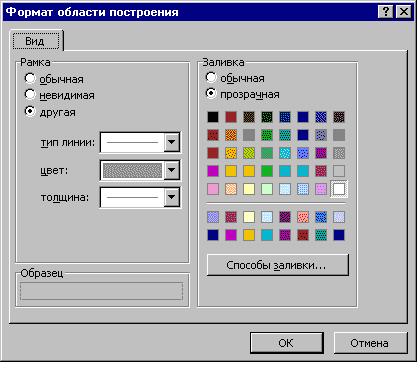The width and height of the screenshot is (419, 365).
Task: Open the толщина line weight dropdown
Action: tap(172, 197)
